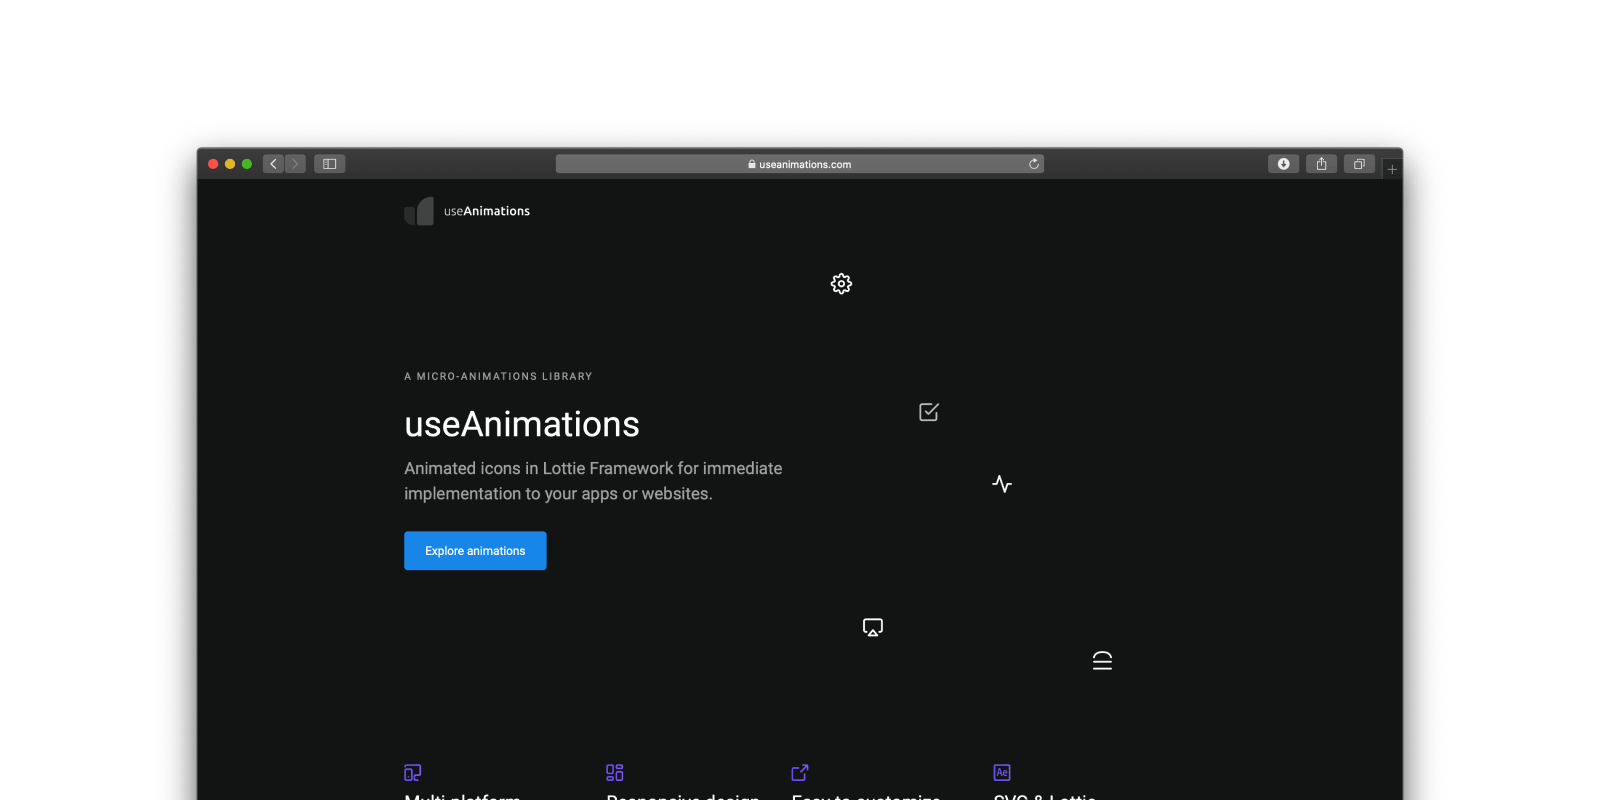Toggle the Safari sidebar
This screenshot has width=1600, height=800.
[329, 164]
